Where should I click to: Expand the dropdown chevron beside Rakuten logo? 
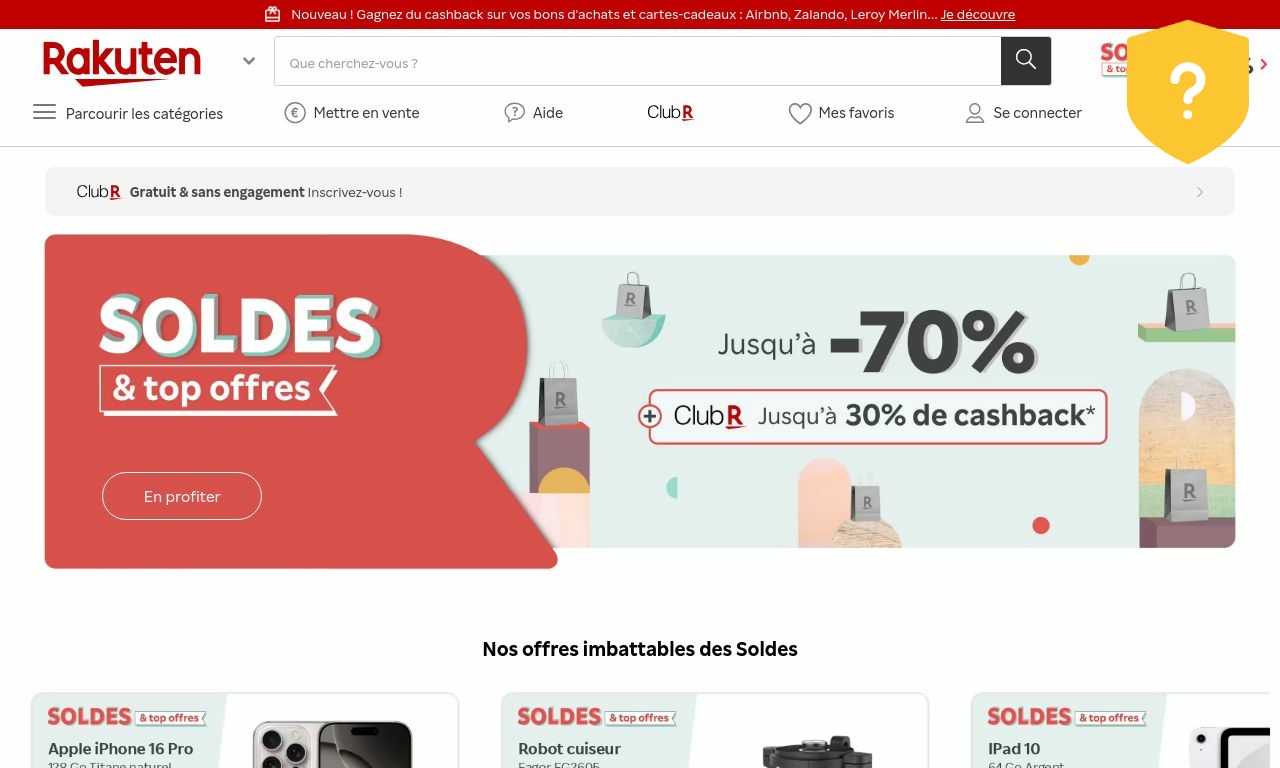(x=249, y=61)
